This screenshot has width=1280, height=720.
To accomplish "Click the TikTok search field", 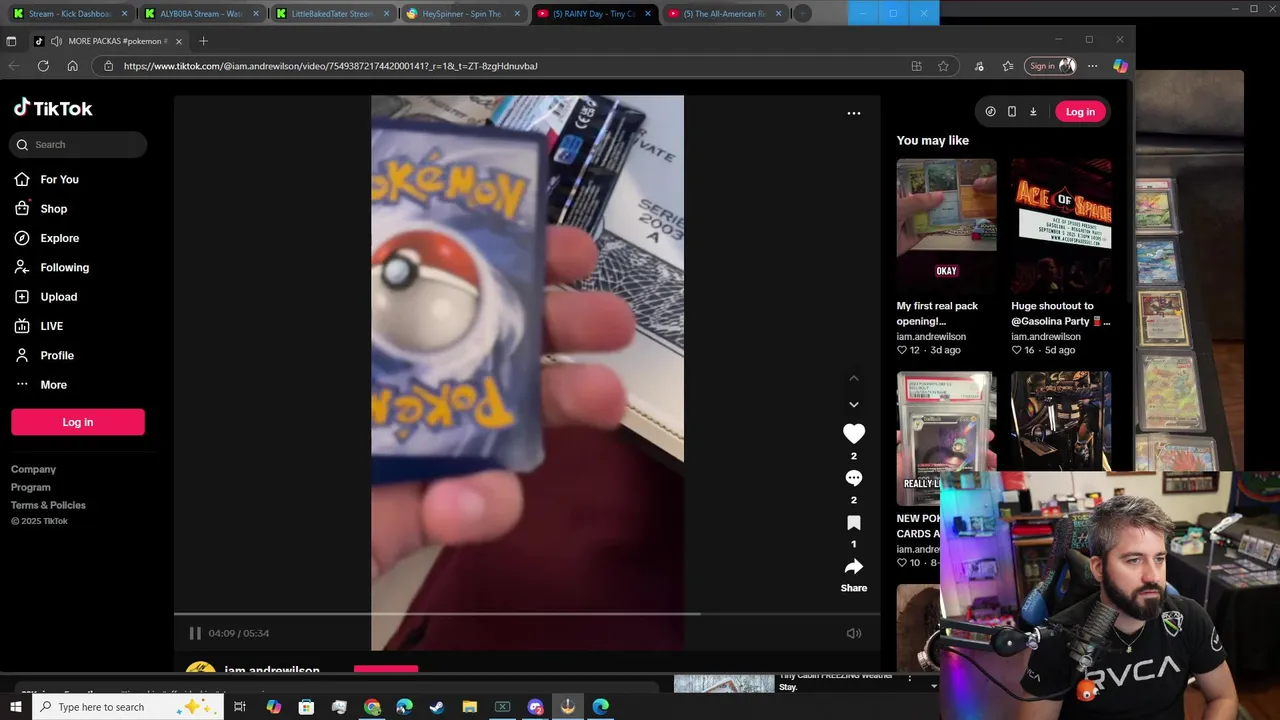I will [x=78, y=145].
